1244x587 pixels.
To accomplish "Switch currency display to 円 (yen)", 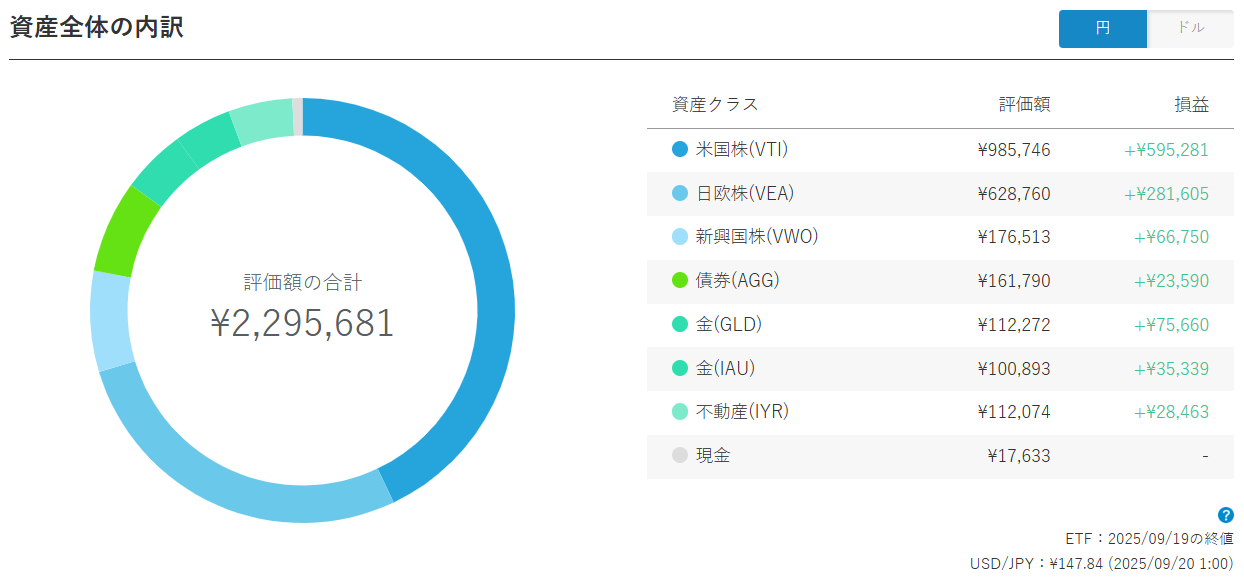I will coord(1102,29).
